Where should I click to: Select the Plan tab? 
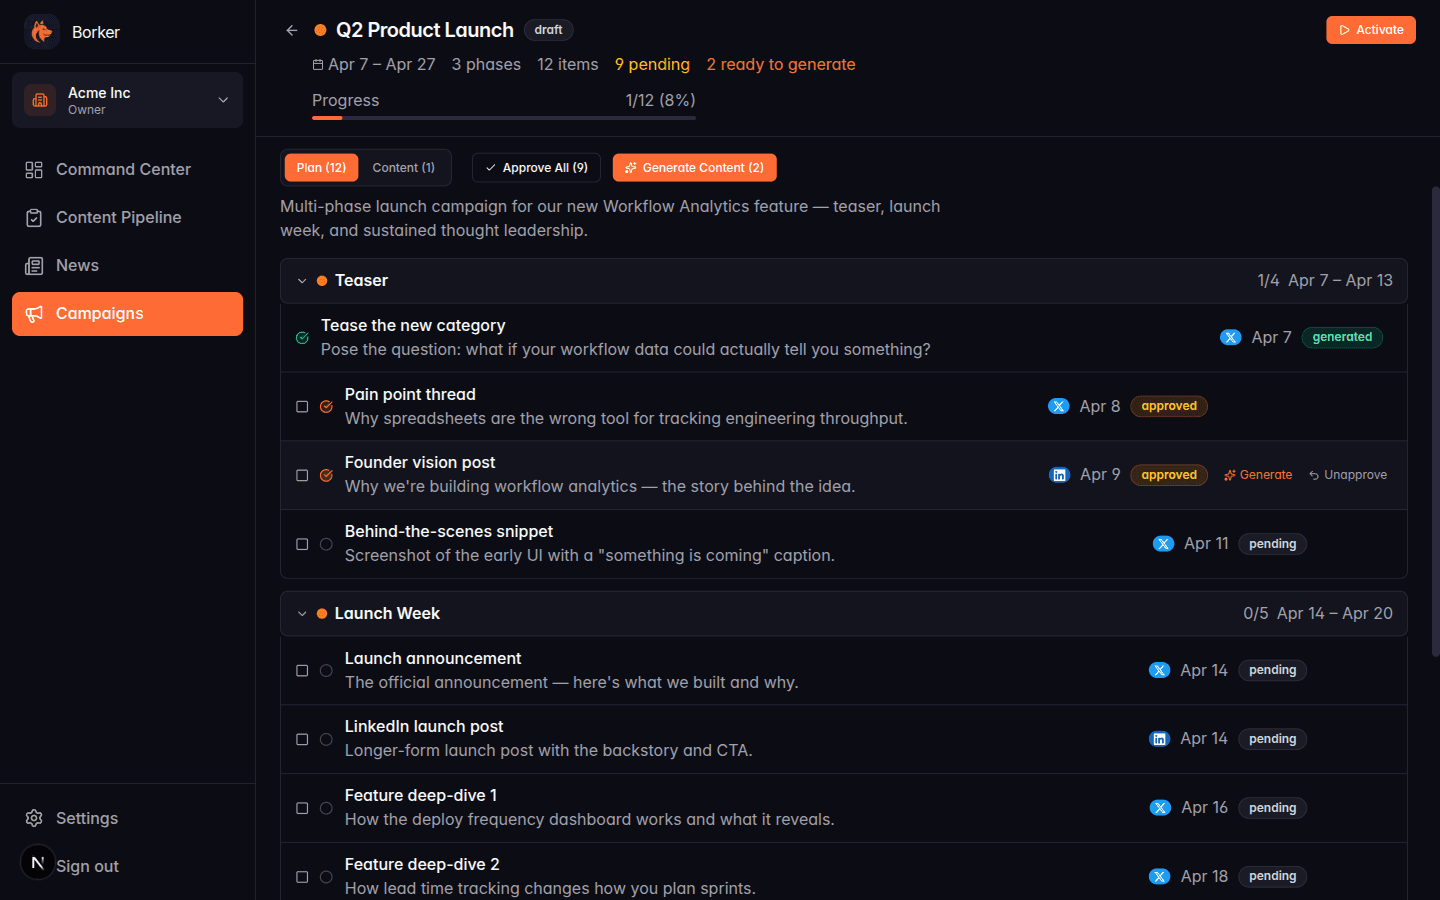pos(321,167)
